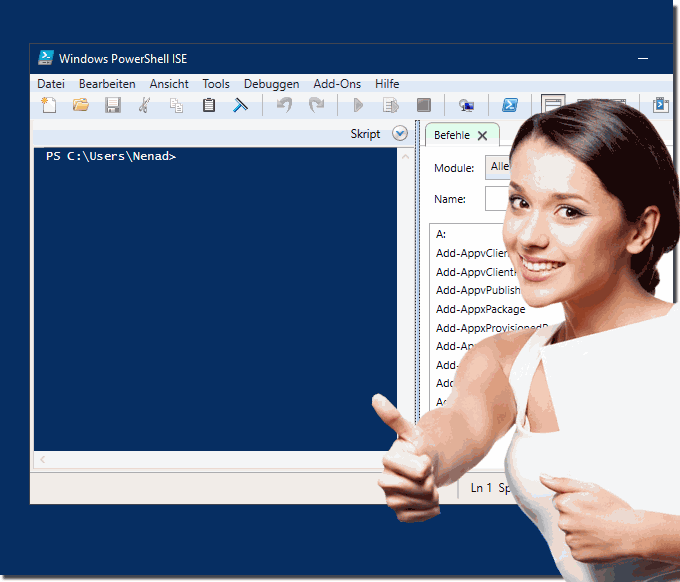Expand the Skript pane with the chevron
This screenshot has height=582, width=680.
(400, 134)
